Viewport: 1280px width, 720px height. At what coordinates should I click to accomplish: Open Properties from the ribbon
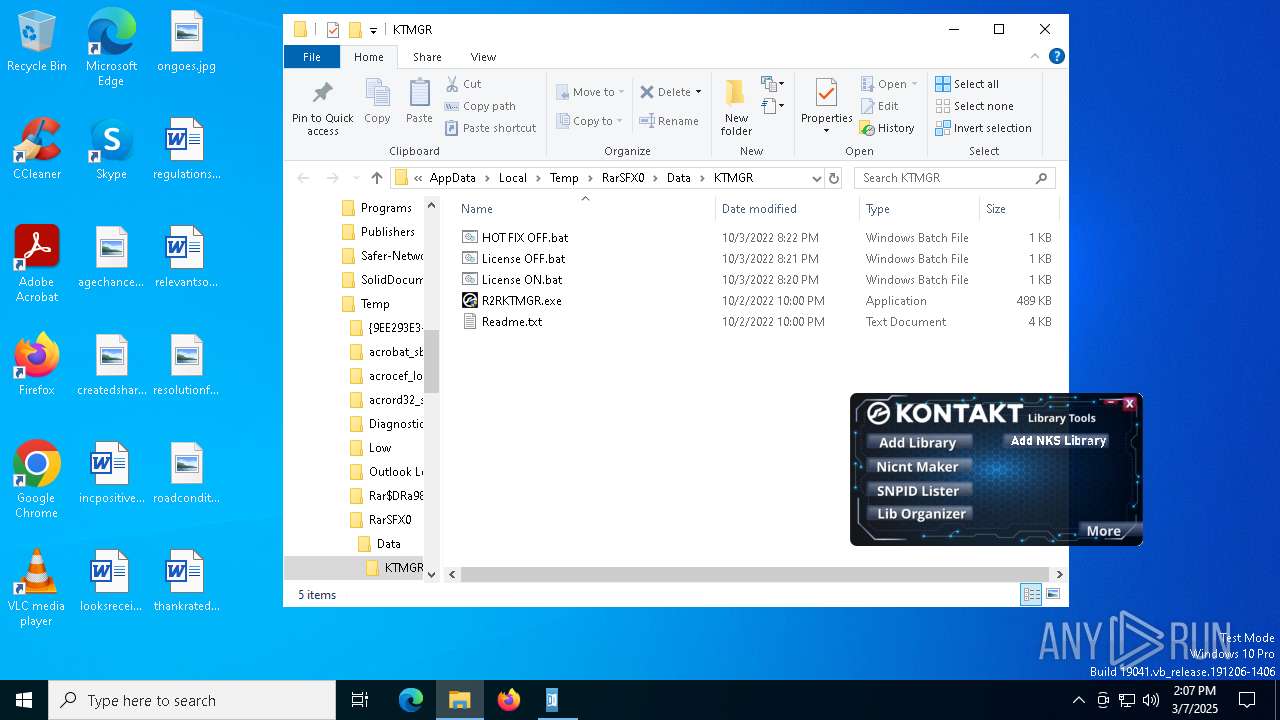click(x=826, y=108)
